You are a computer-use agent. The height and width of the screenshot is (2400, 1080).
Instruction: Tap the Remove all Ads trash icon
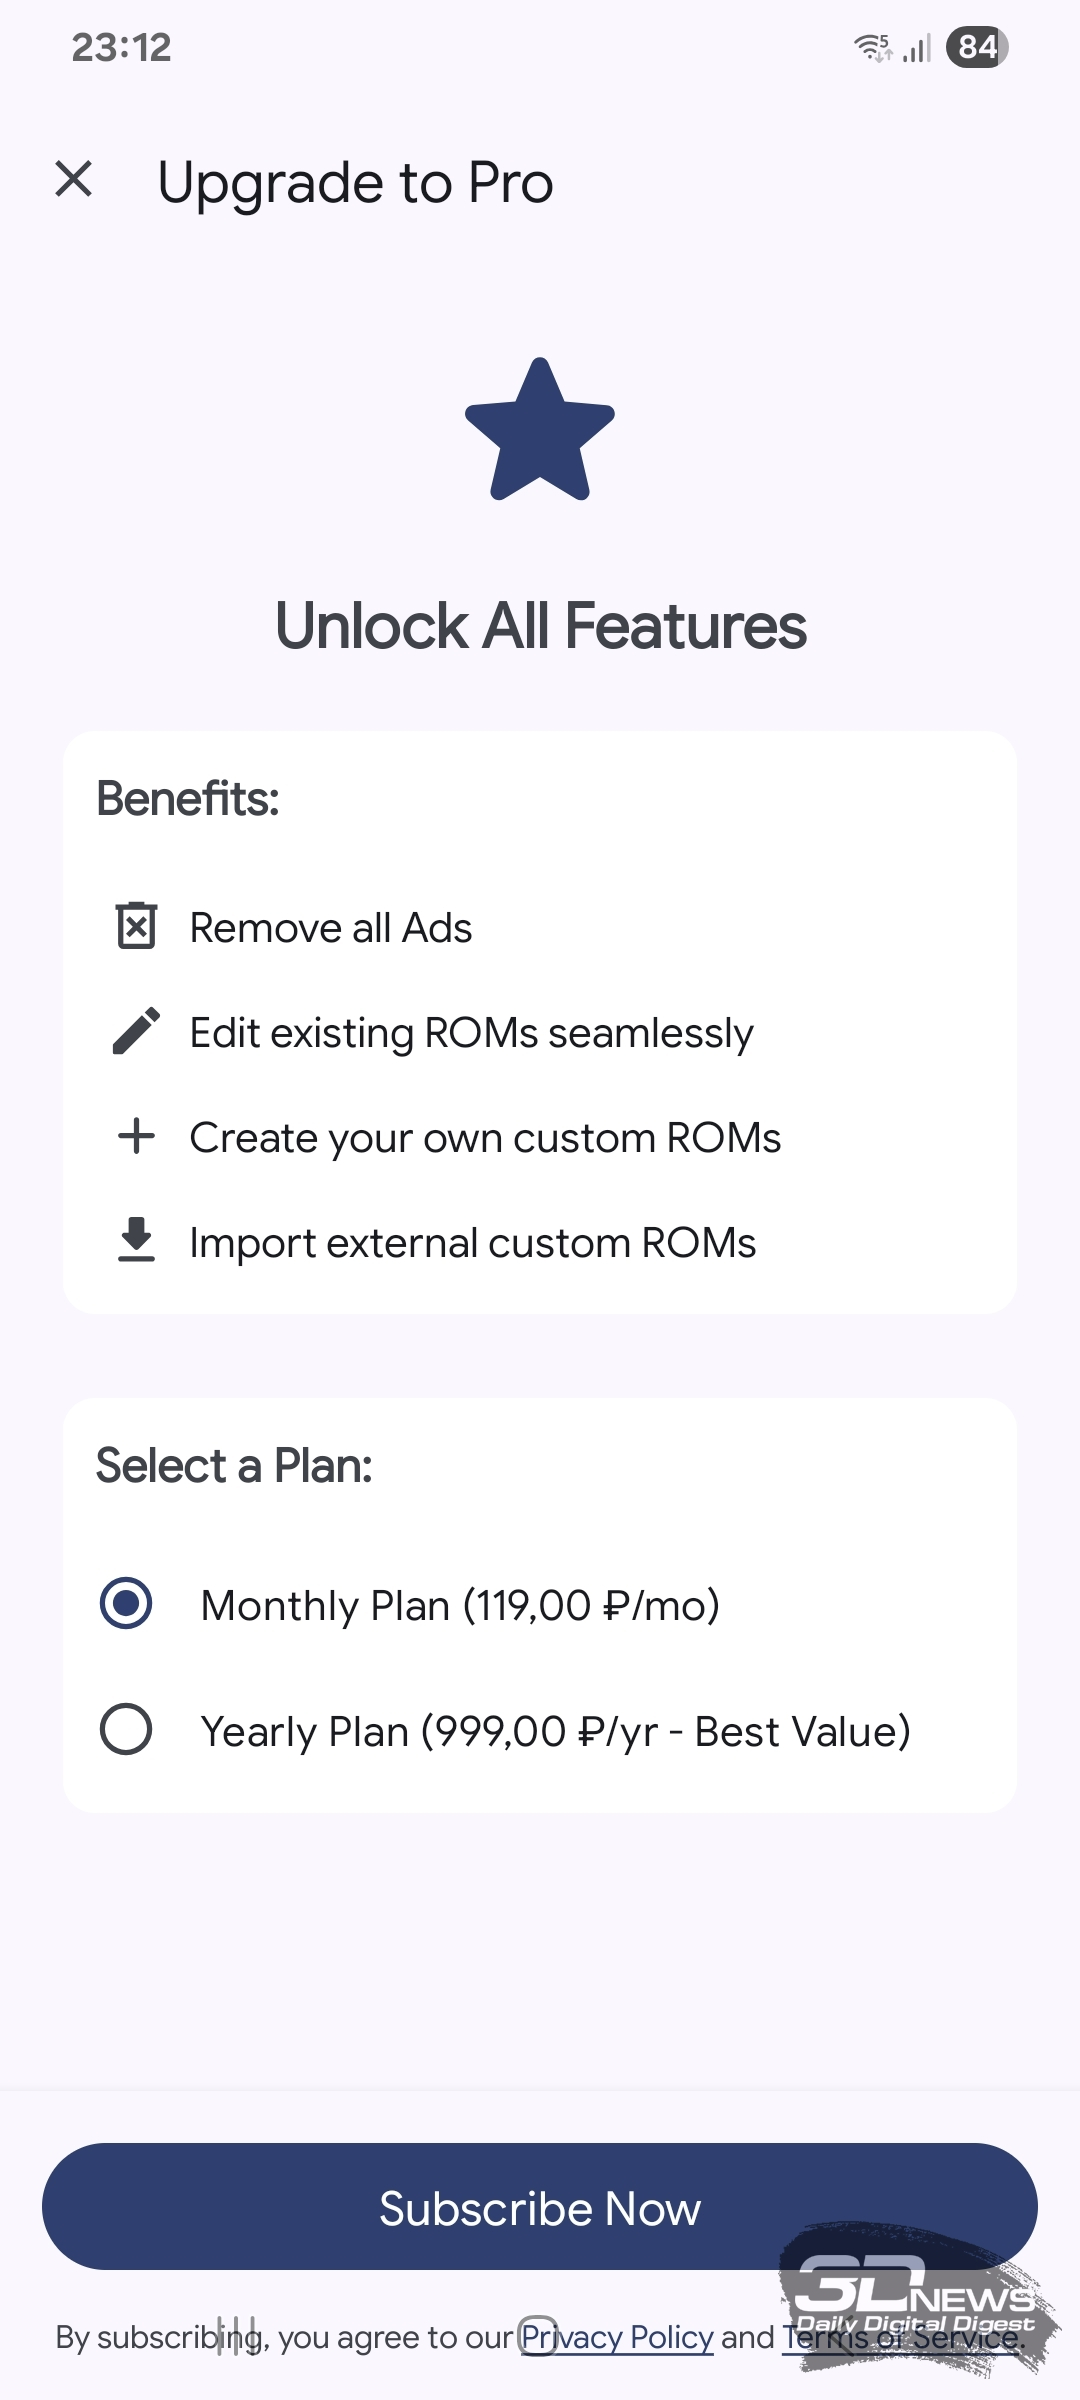[136, 926]
